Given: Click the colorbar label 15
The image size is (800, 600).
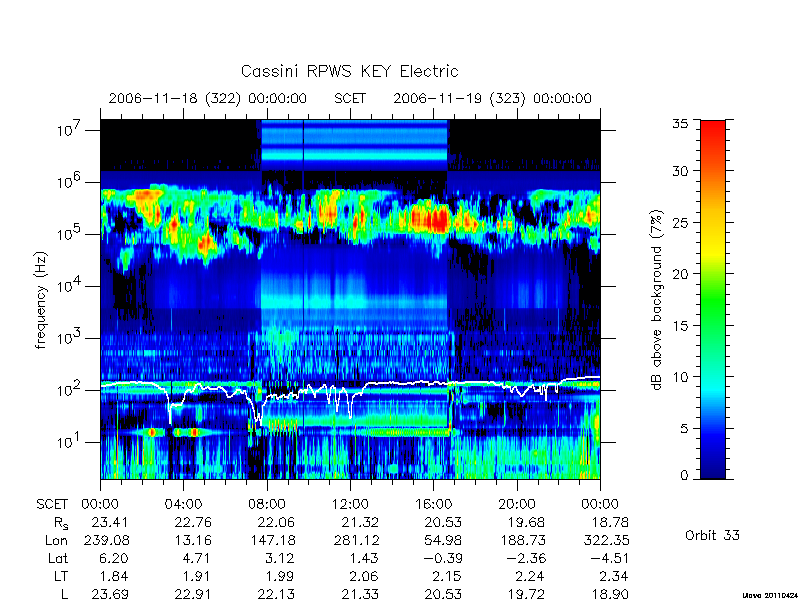Looking at the screenshot, I should click(x=680, y=325).
